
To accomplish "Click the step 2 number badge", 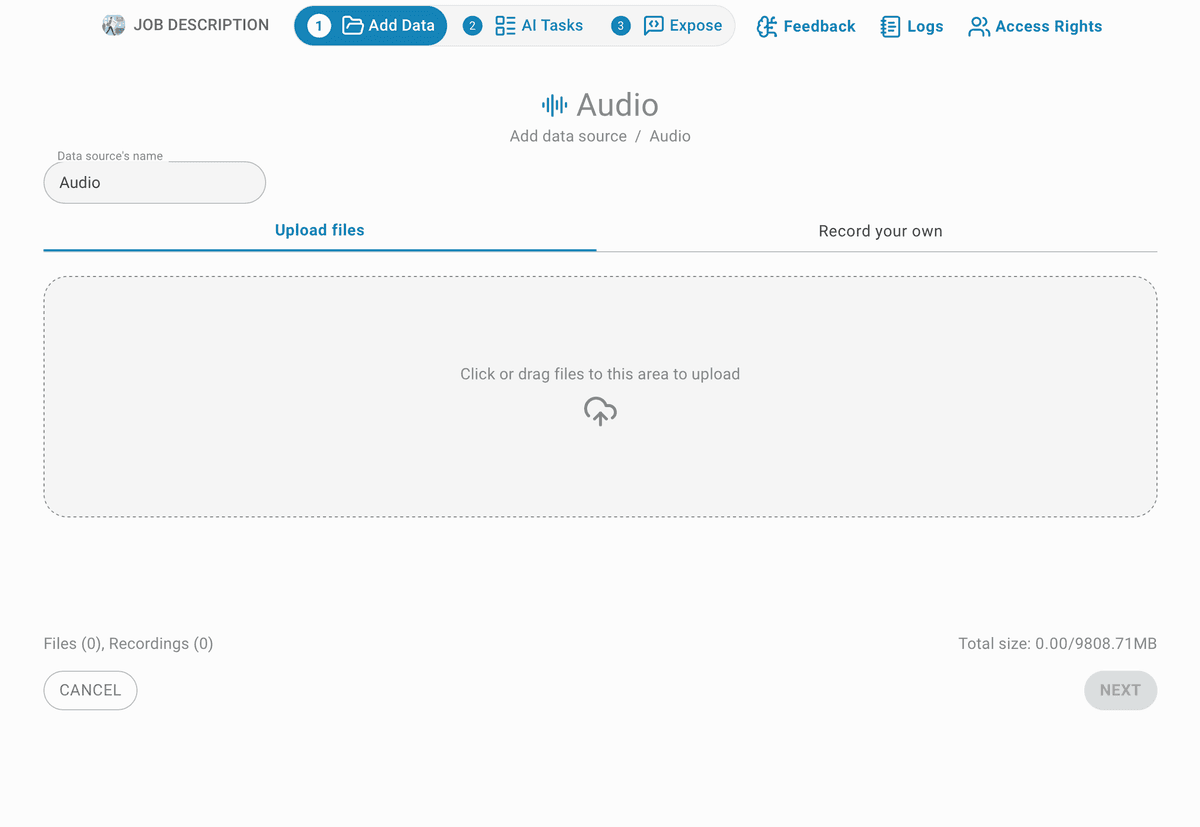I will 472,26.
